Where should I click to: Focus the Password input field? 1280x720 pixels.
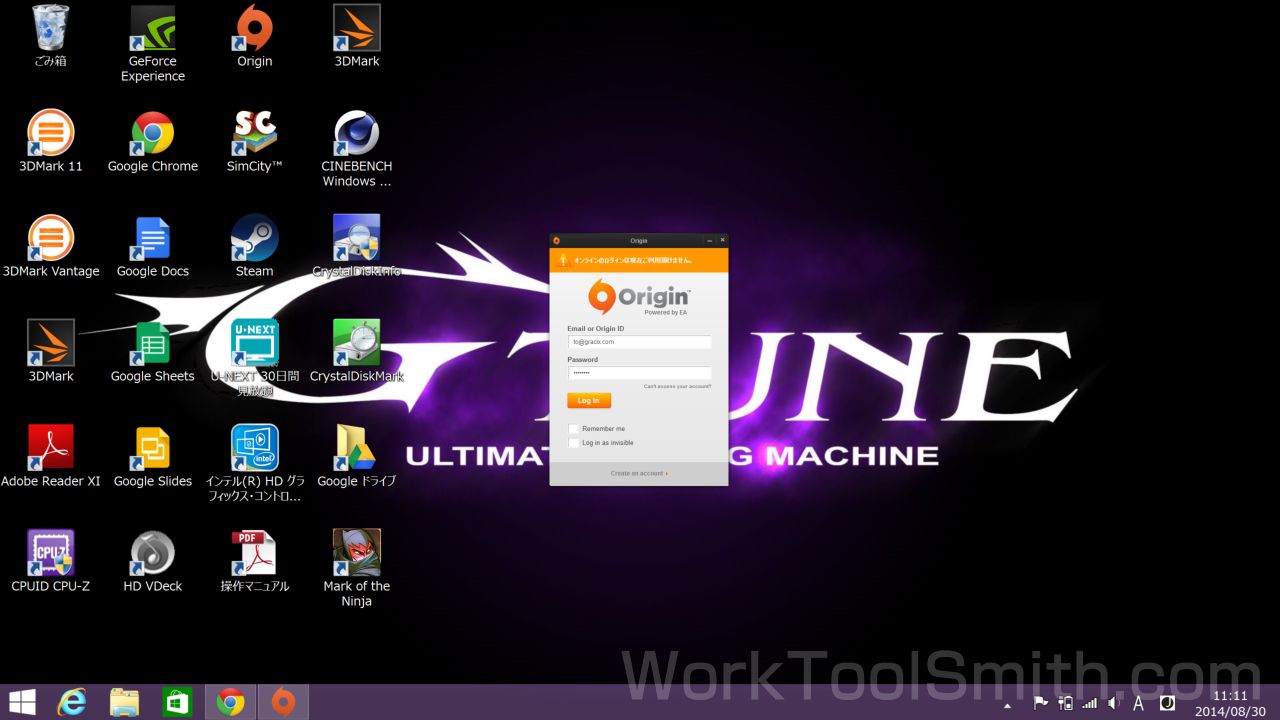click(639, 373)
